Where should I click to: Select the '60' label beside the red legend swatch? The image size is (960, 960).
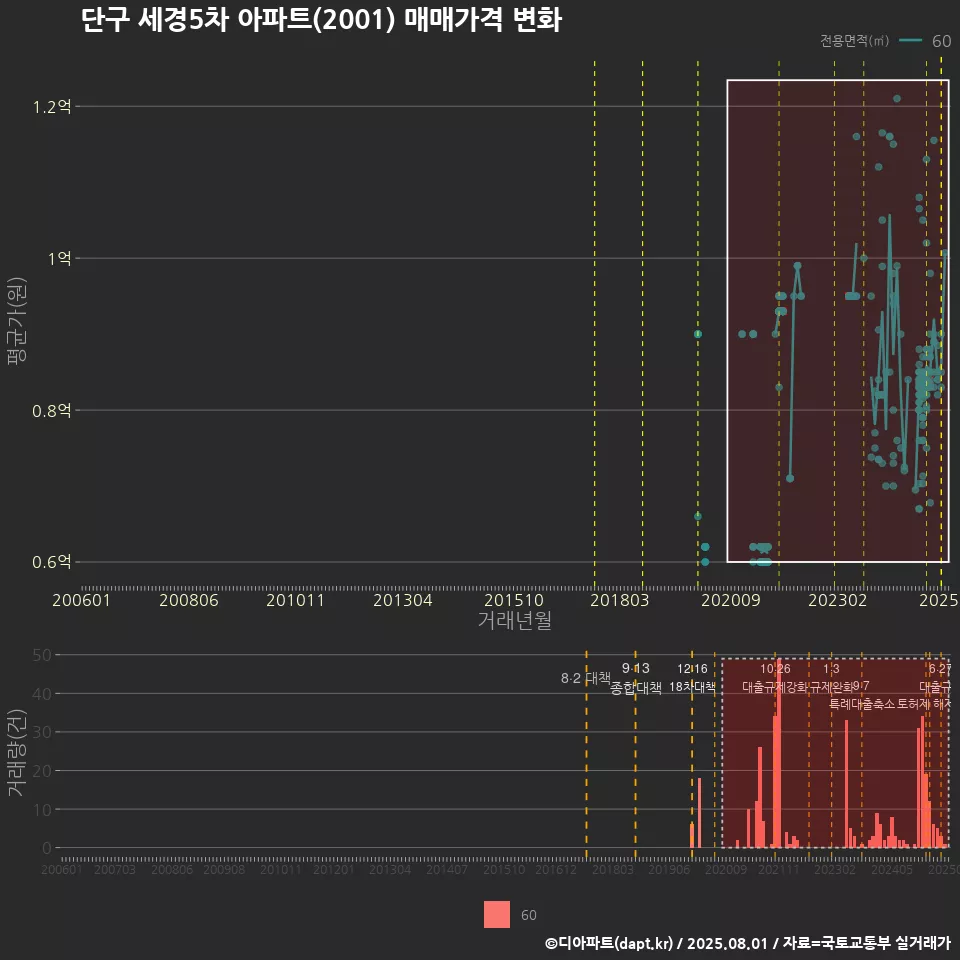[x=528, y=915]
